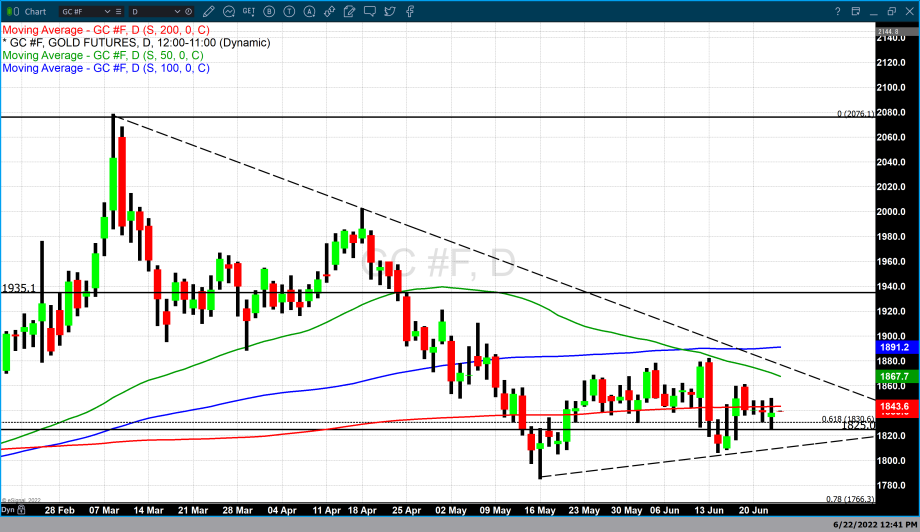Share chart via Twitter icon

[x=389, y=11]
